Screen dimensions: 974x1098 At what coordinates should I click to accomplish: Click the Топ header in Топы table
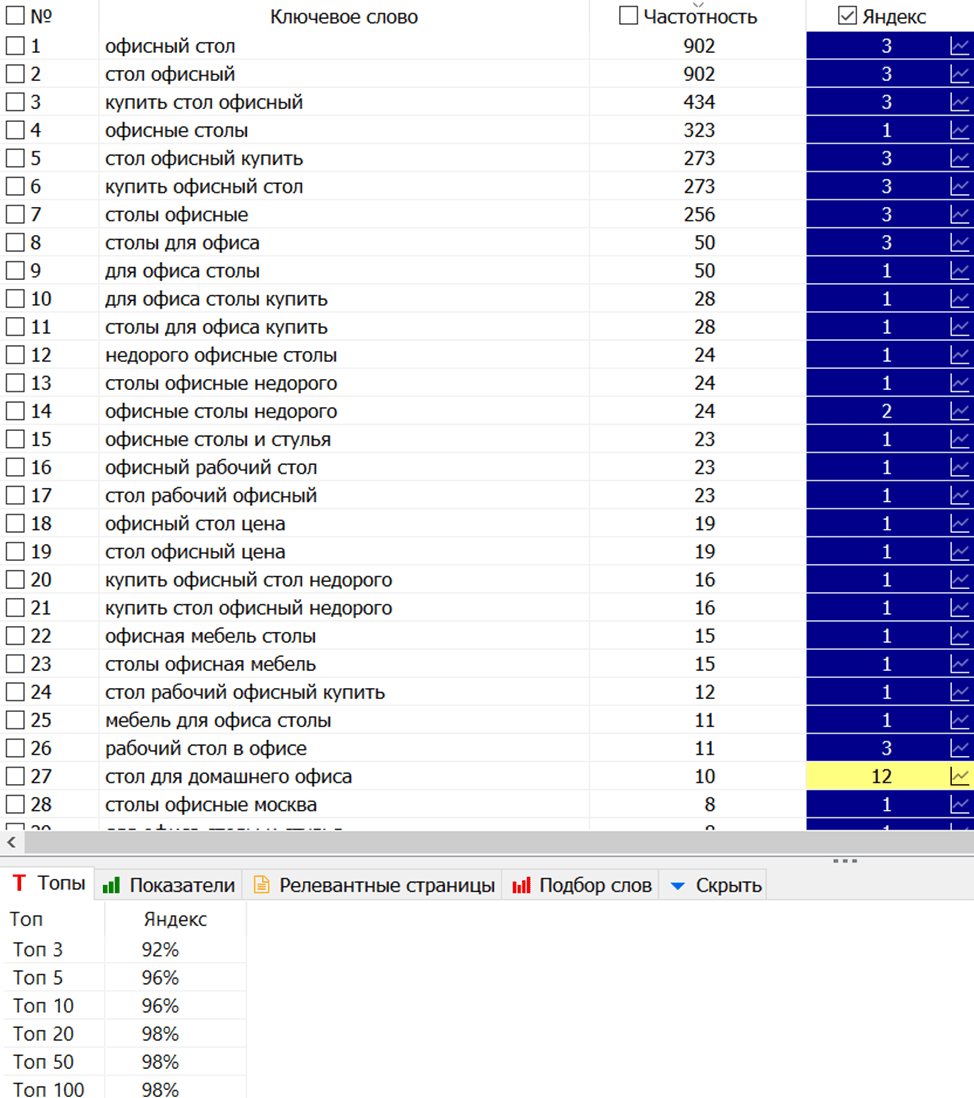pos(26,919)
